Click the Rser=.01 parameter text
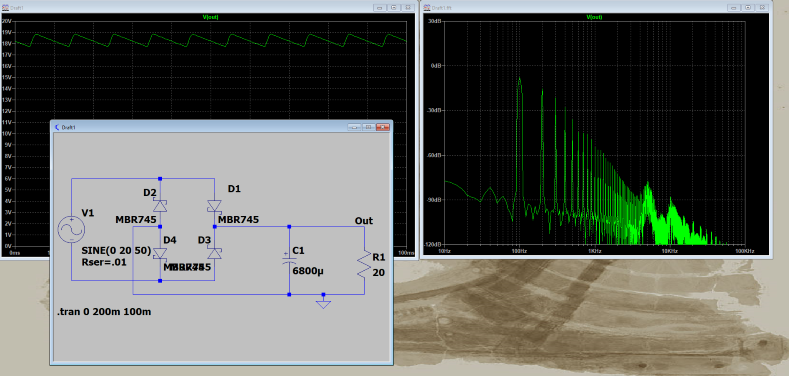Image resolution: width=789 pixels, height=376 pixels. coord(103,262)
